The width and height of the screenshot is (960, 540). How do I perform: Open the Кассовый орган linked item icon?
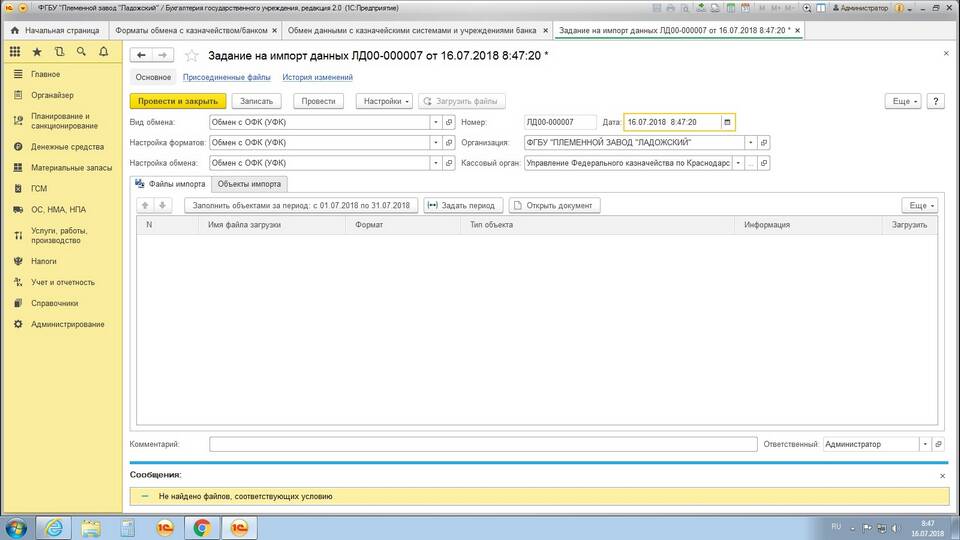point(763,163)
